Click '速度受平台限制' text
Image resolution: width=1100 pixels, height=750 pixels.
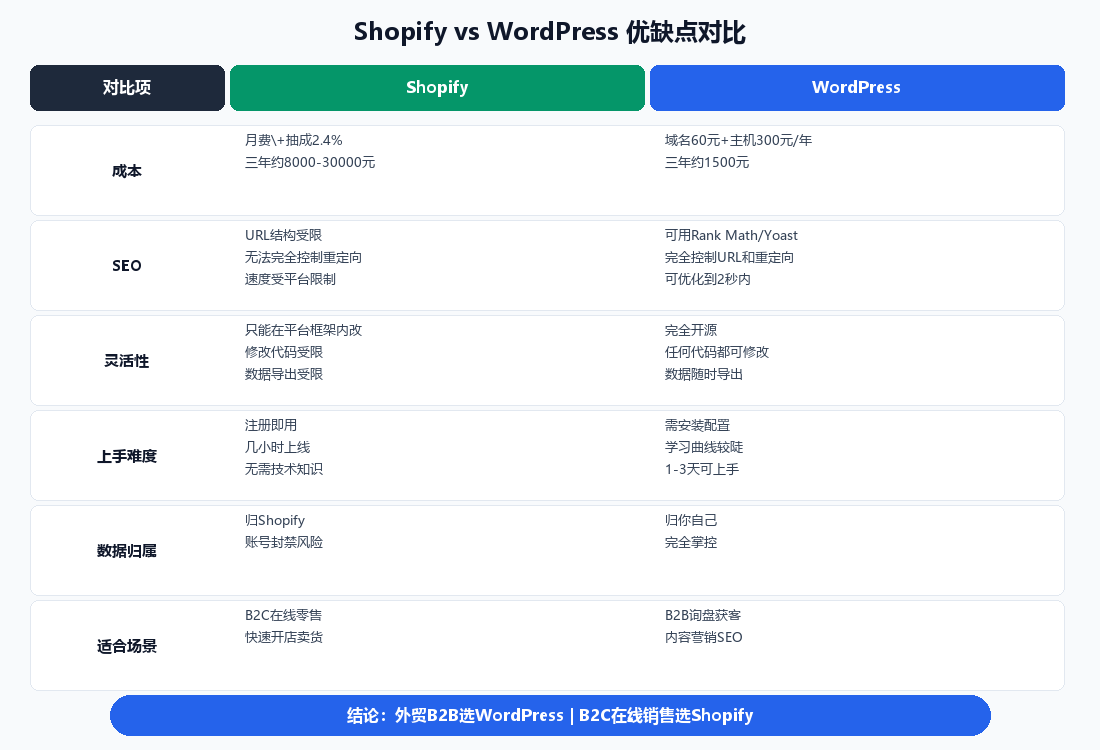(x=290, y=279)
